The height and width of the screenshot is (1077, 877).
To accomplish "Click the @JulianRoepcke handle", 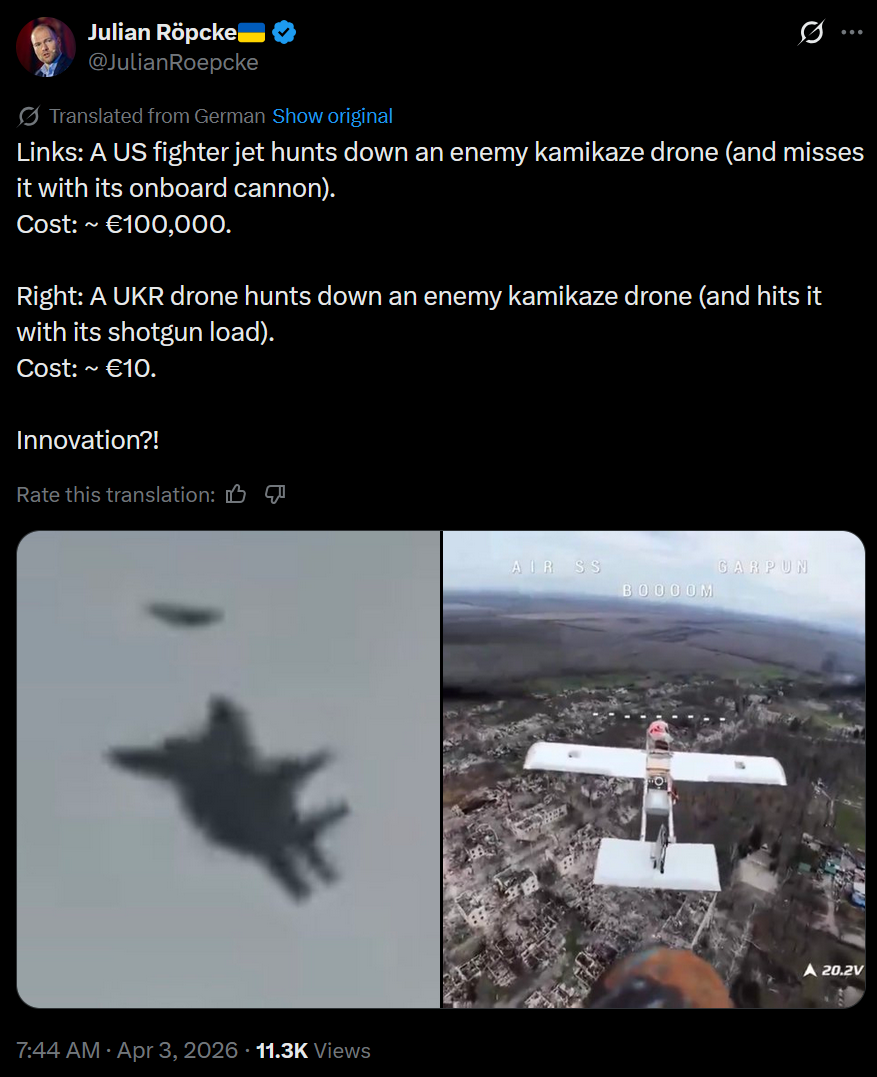I will 173,63.
